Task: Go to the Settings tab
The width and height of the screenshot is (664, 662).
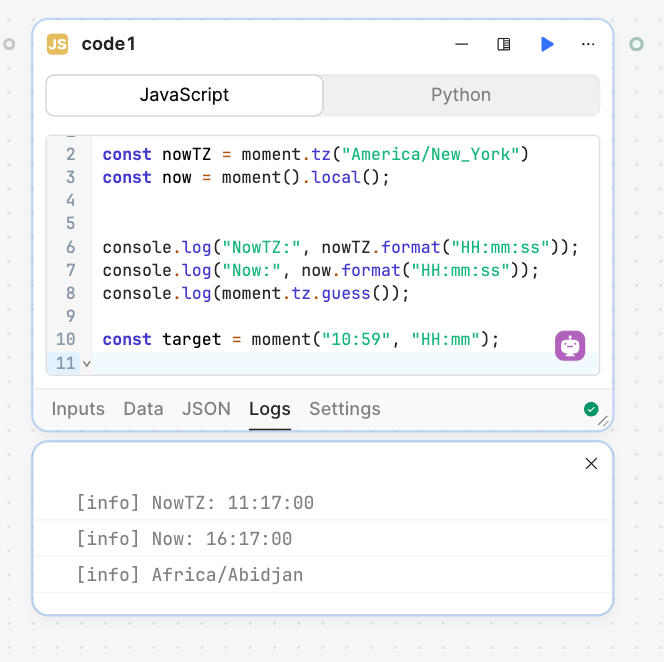Action: (345, 409)
